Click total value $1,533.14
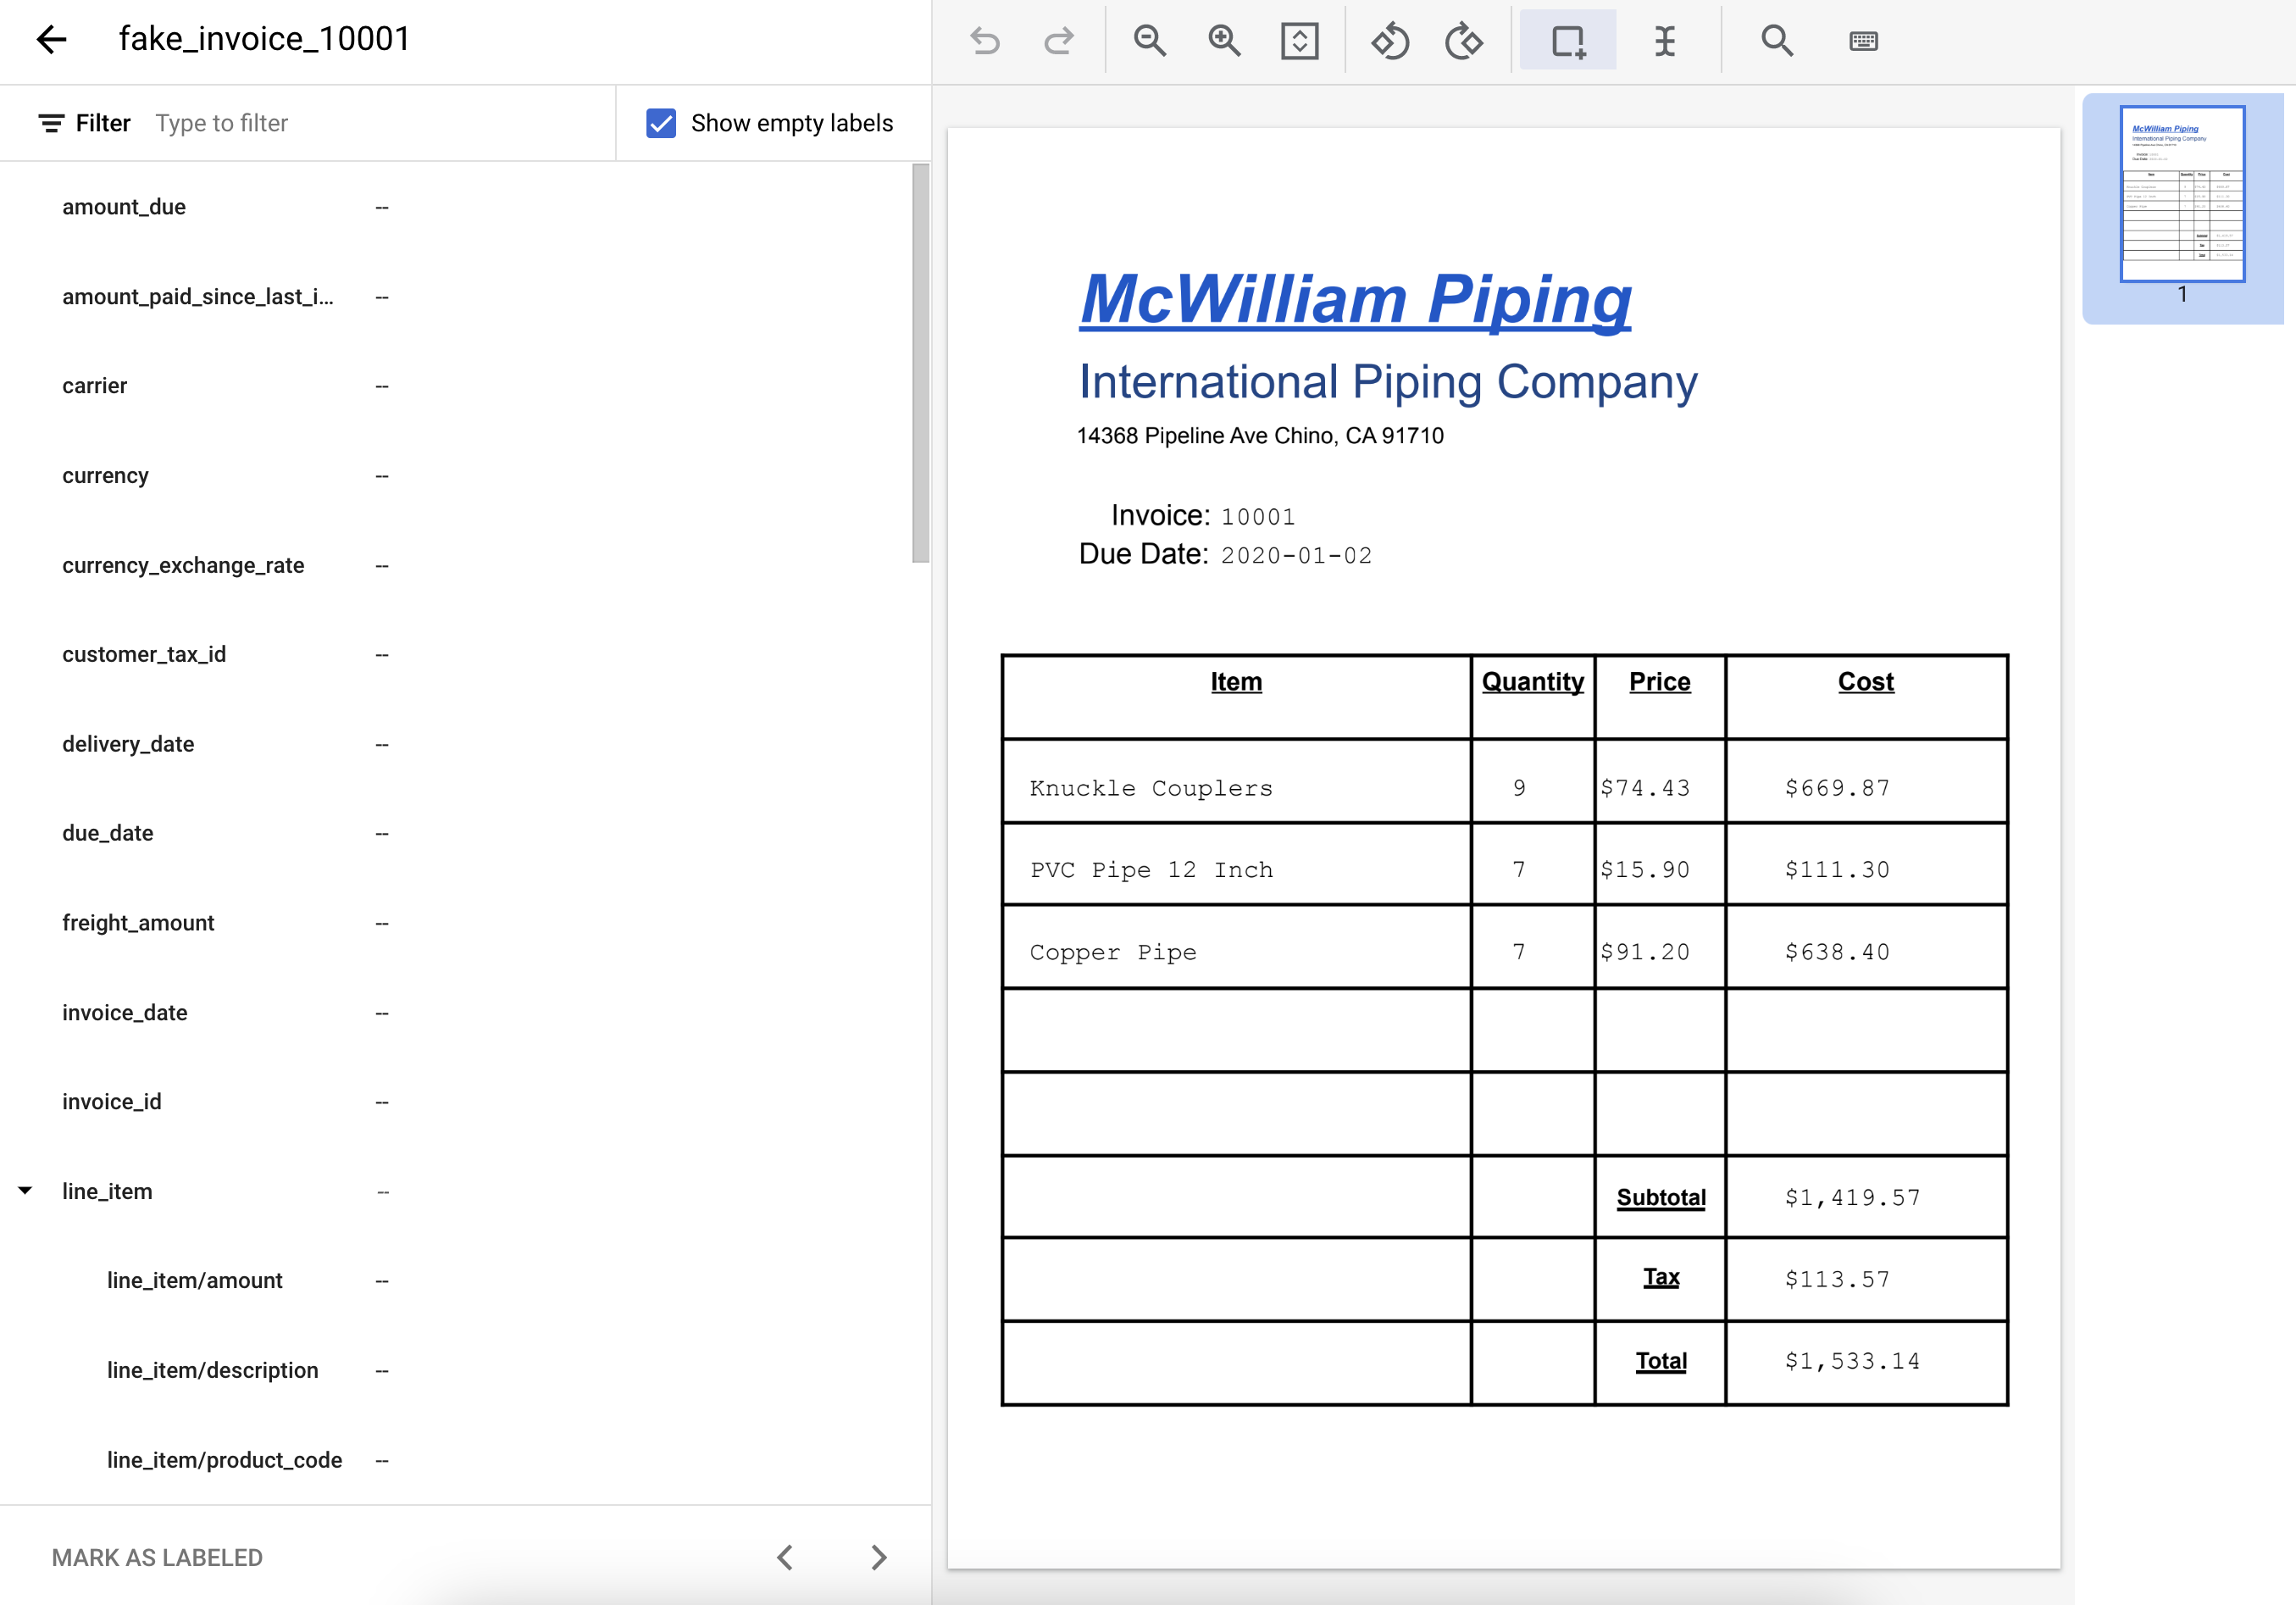The height and width of the screenshot is (1605, 2296). [1852, 1361]
